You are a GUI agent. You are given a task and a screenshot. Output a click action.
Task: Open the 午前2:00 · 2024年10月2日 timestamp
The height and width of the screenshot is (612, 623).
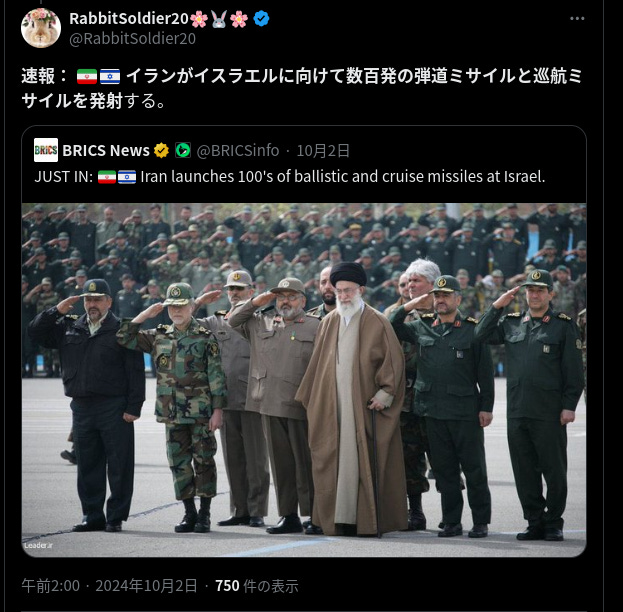point(109,586)
